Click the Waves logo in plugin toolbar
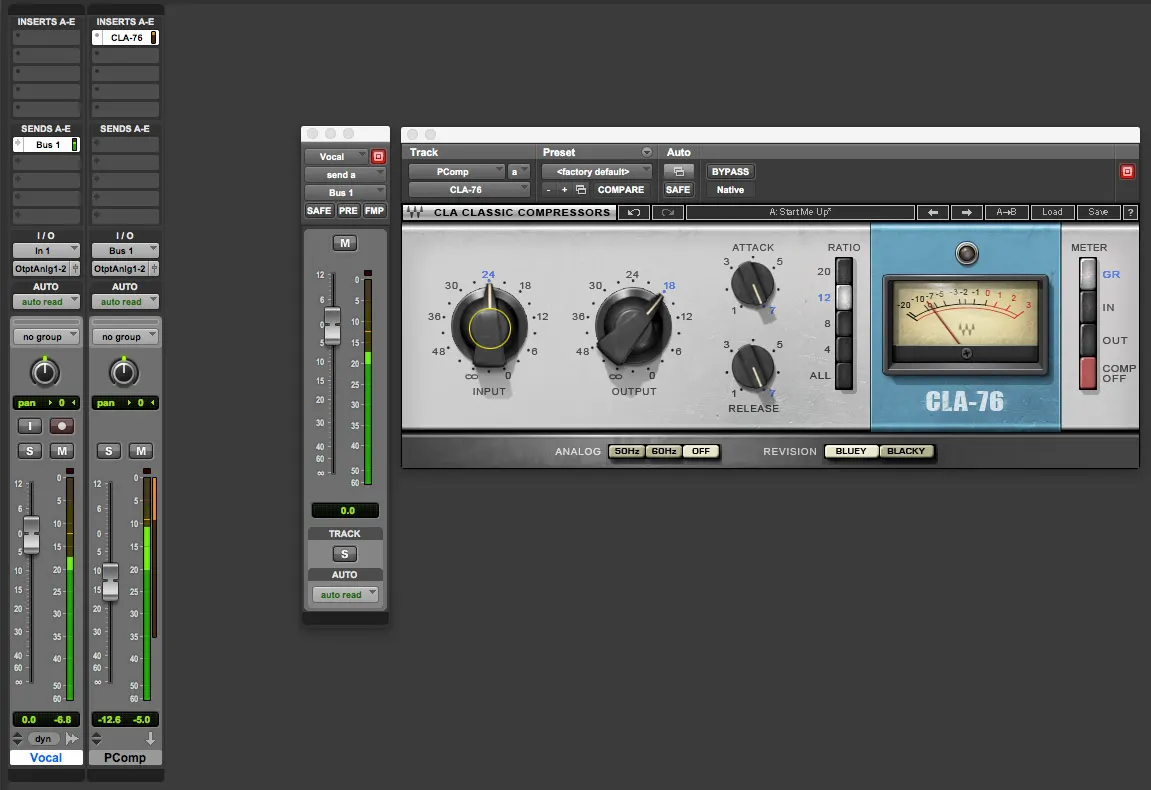The width and height of the screenshot is (1151, 790). [x=415, y=212]
